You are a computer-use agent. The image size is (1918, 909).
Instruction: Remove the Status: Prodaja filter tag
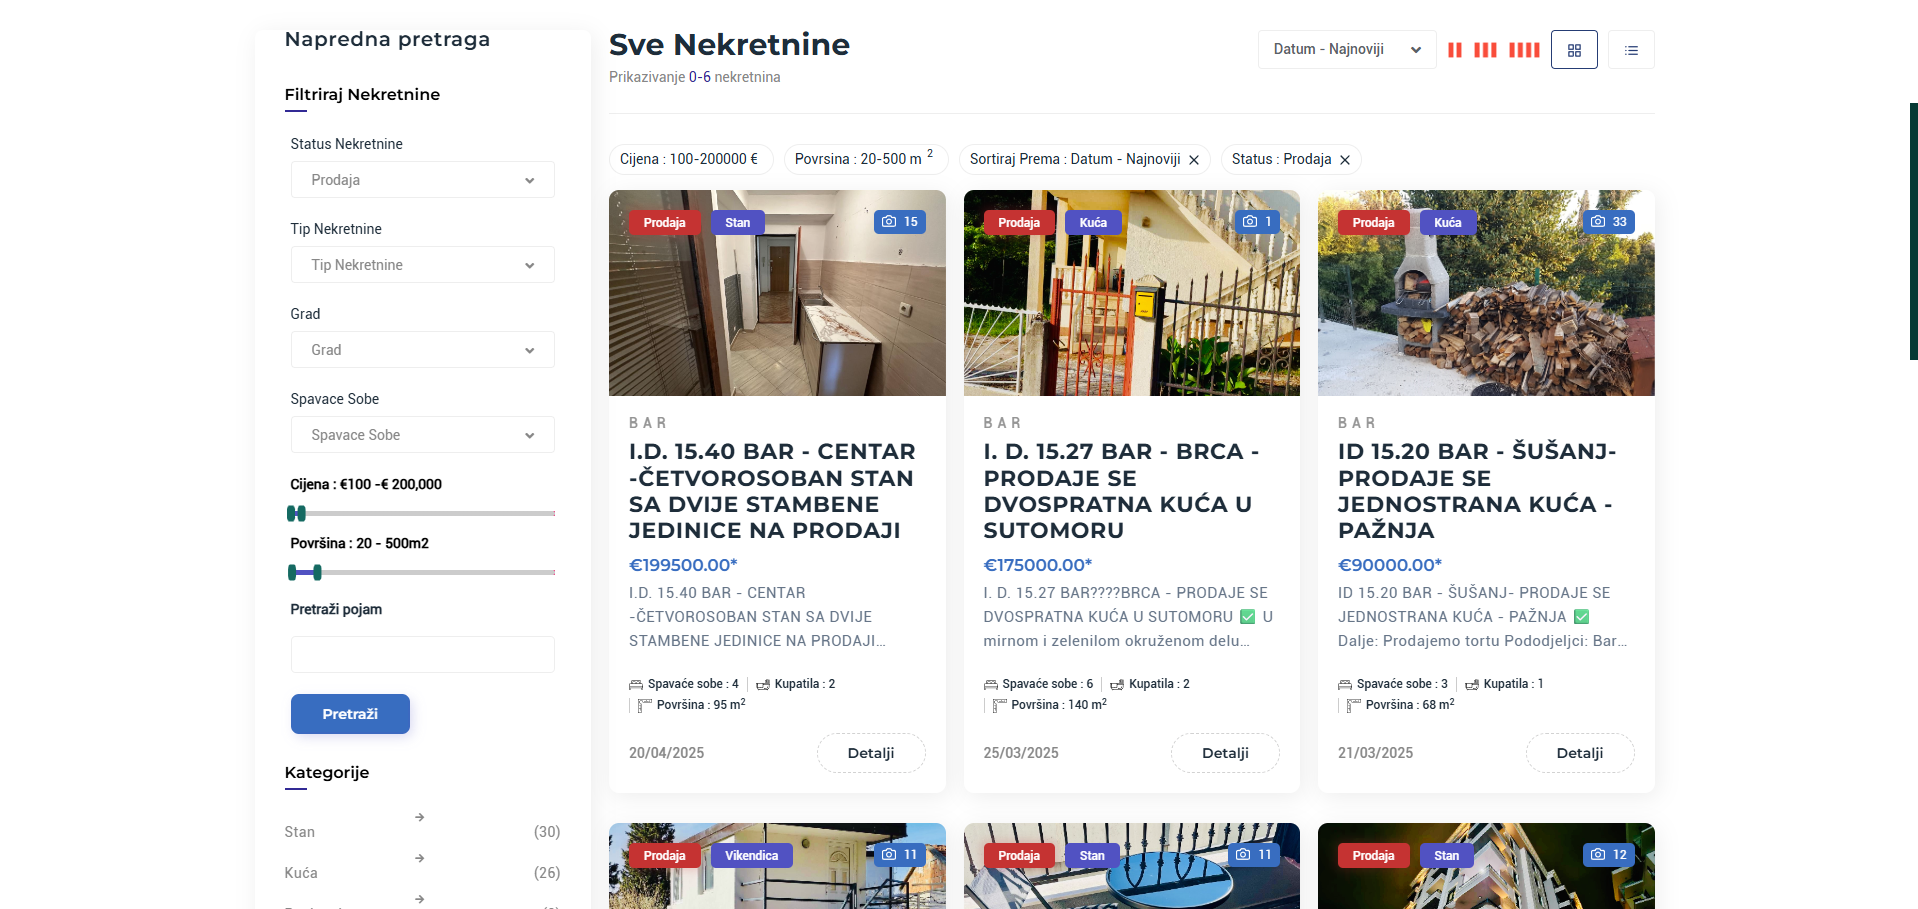pyautogui.click(x=1345, y=160)
